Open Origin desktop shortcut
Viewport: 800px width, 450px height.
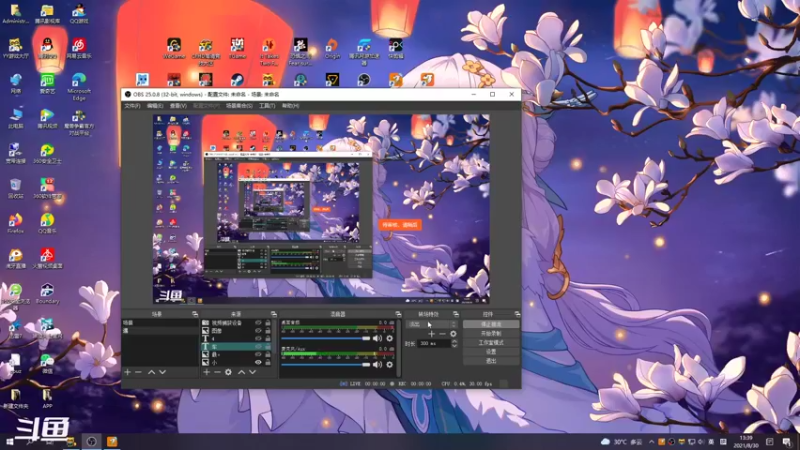(x=332, y=48)
